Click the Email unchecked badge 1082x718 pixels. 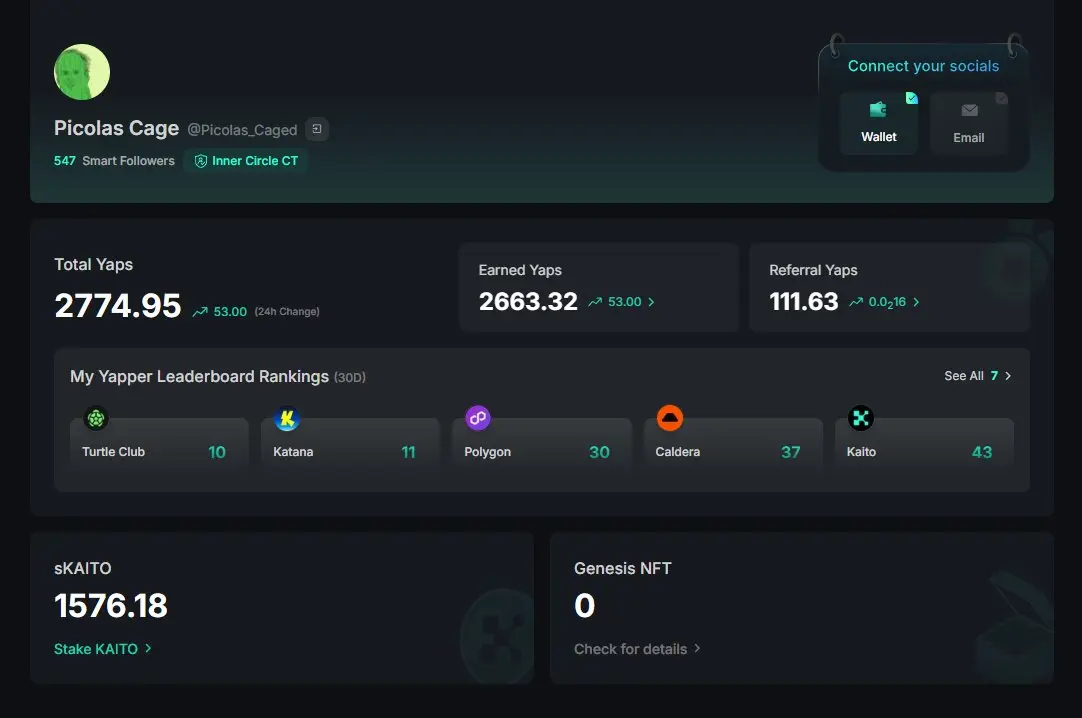click(1002, 98)
